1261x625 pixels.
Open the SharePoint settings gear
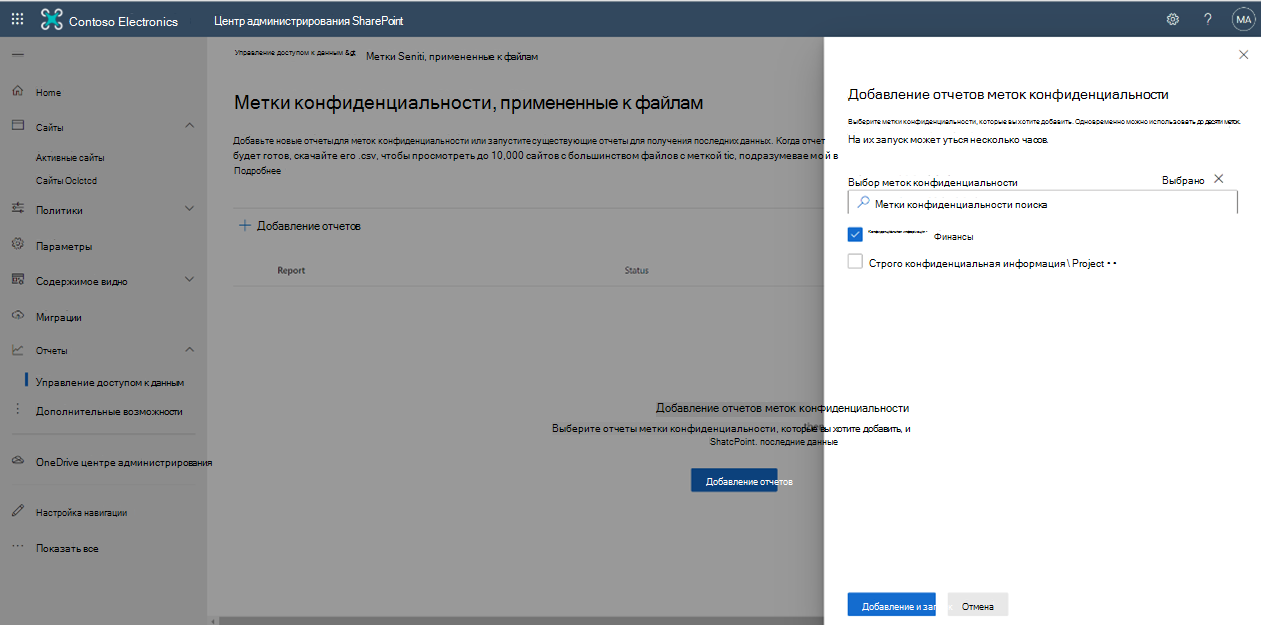1172,18
